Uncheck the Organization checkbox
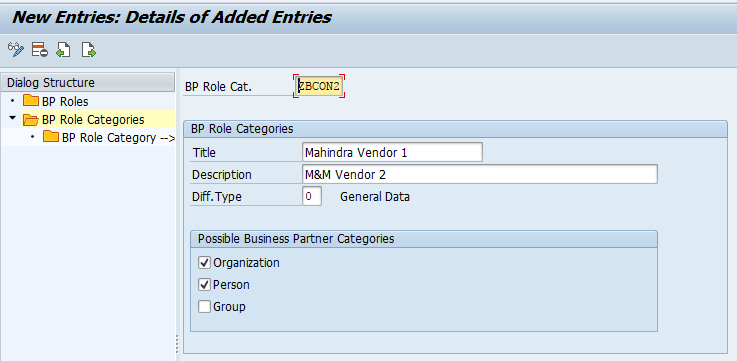The image size is (737, 361). 204,263
